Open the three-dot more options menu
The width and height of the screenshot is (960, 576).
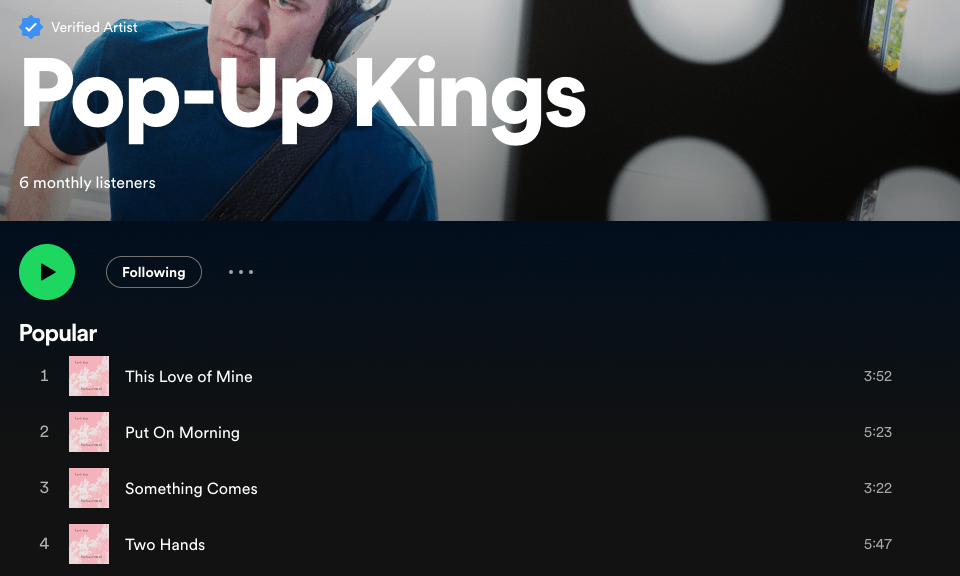(241, 272)
